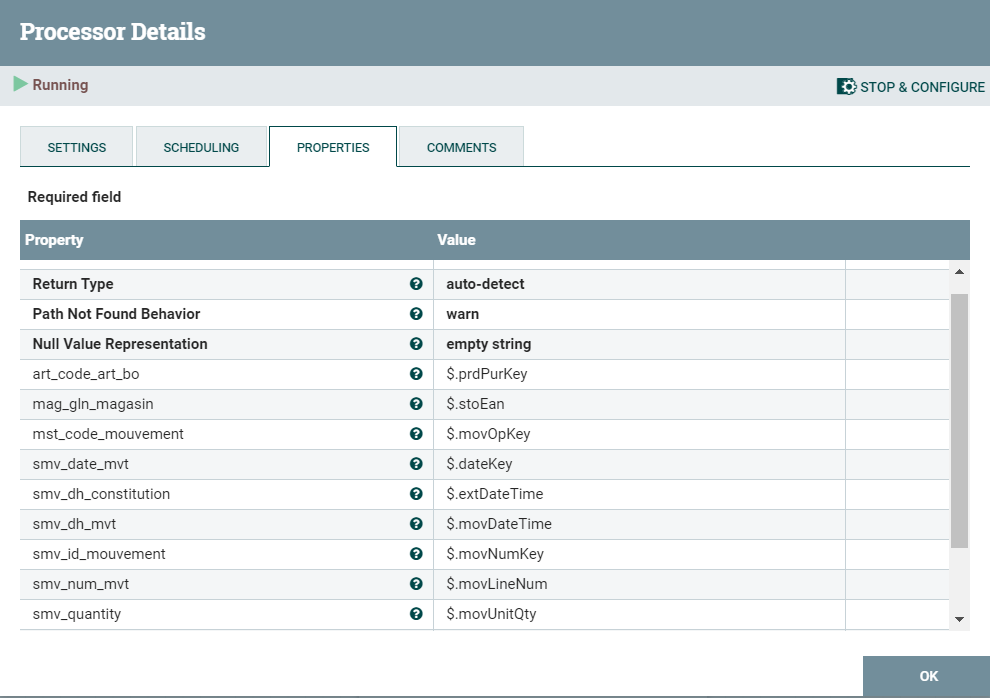The height and width of the screenshot is (698, 990).
Task: Click help icon beside smv_date_mvt property
Action: pyautogui.click(x=416, y=464)
